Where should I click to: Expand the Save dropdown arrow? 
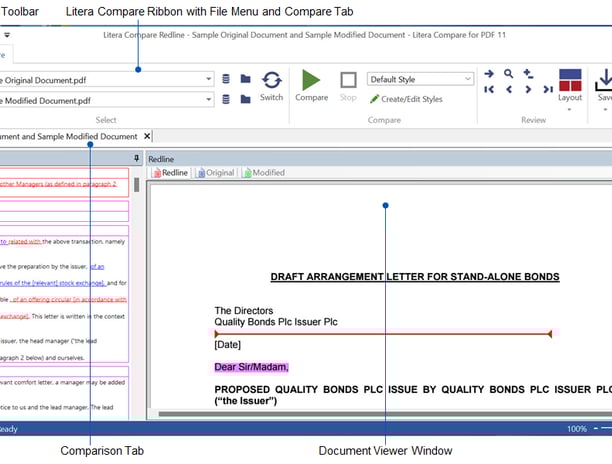point(605,110)
